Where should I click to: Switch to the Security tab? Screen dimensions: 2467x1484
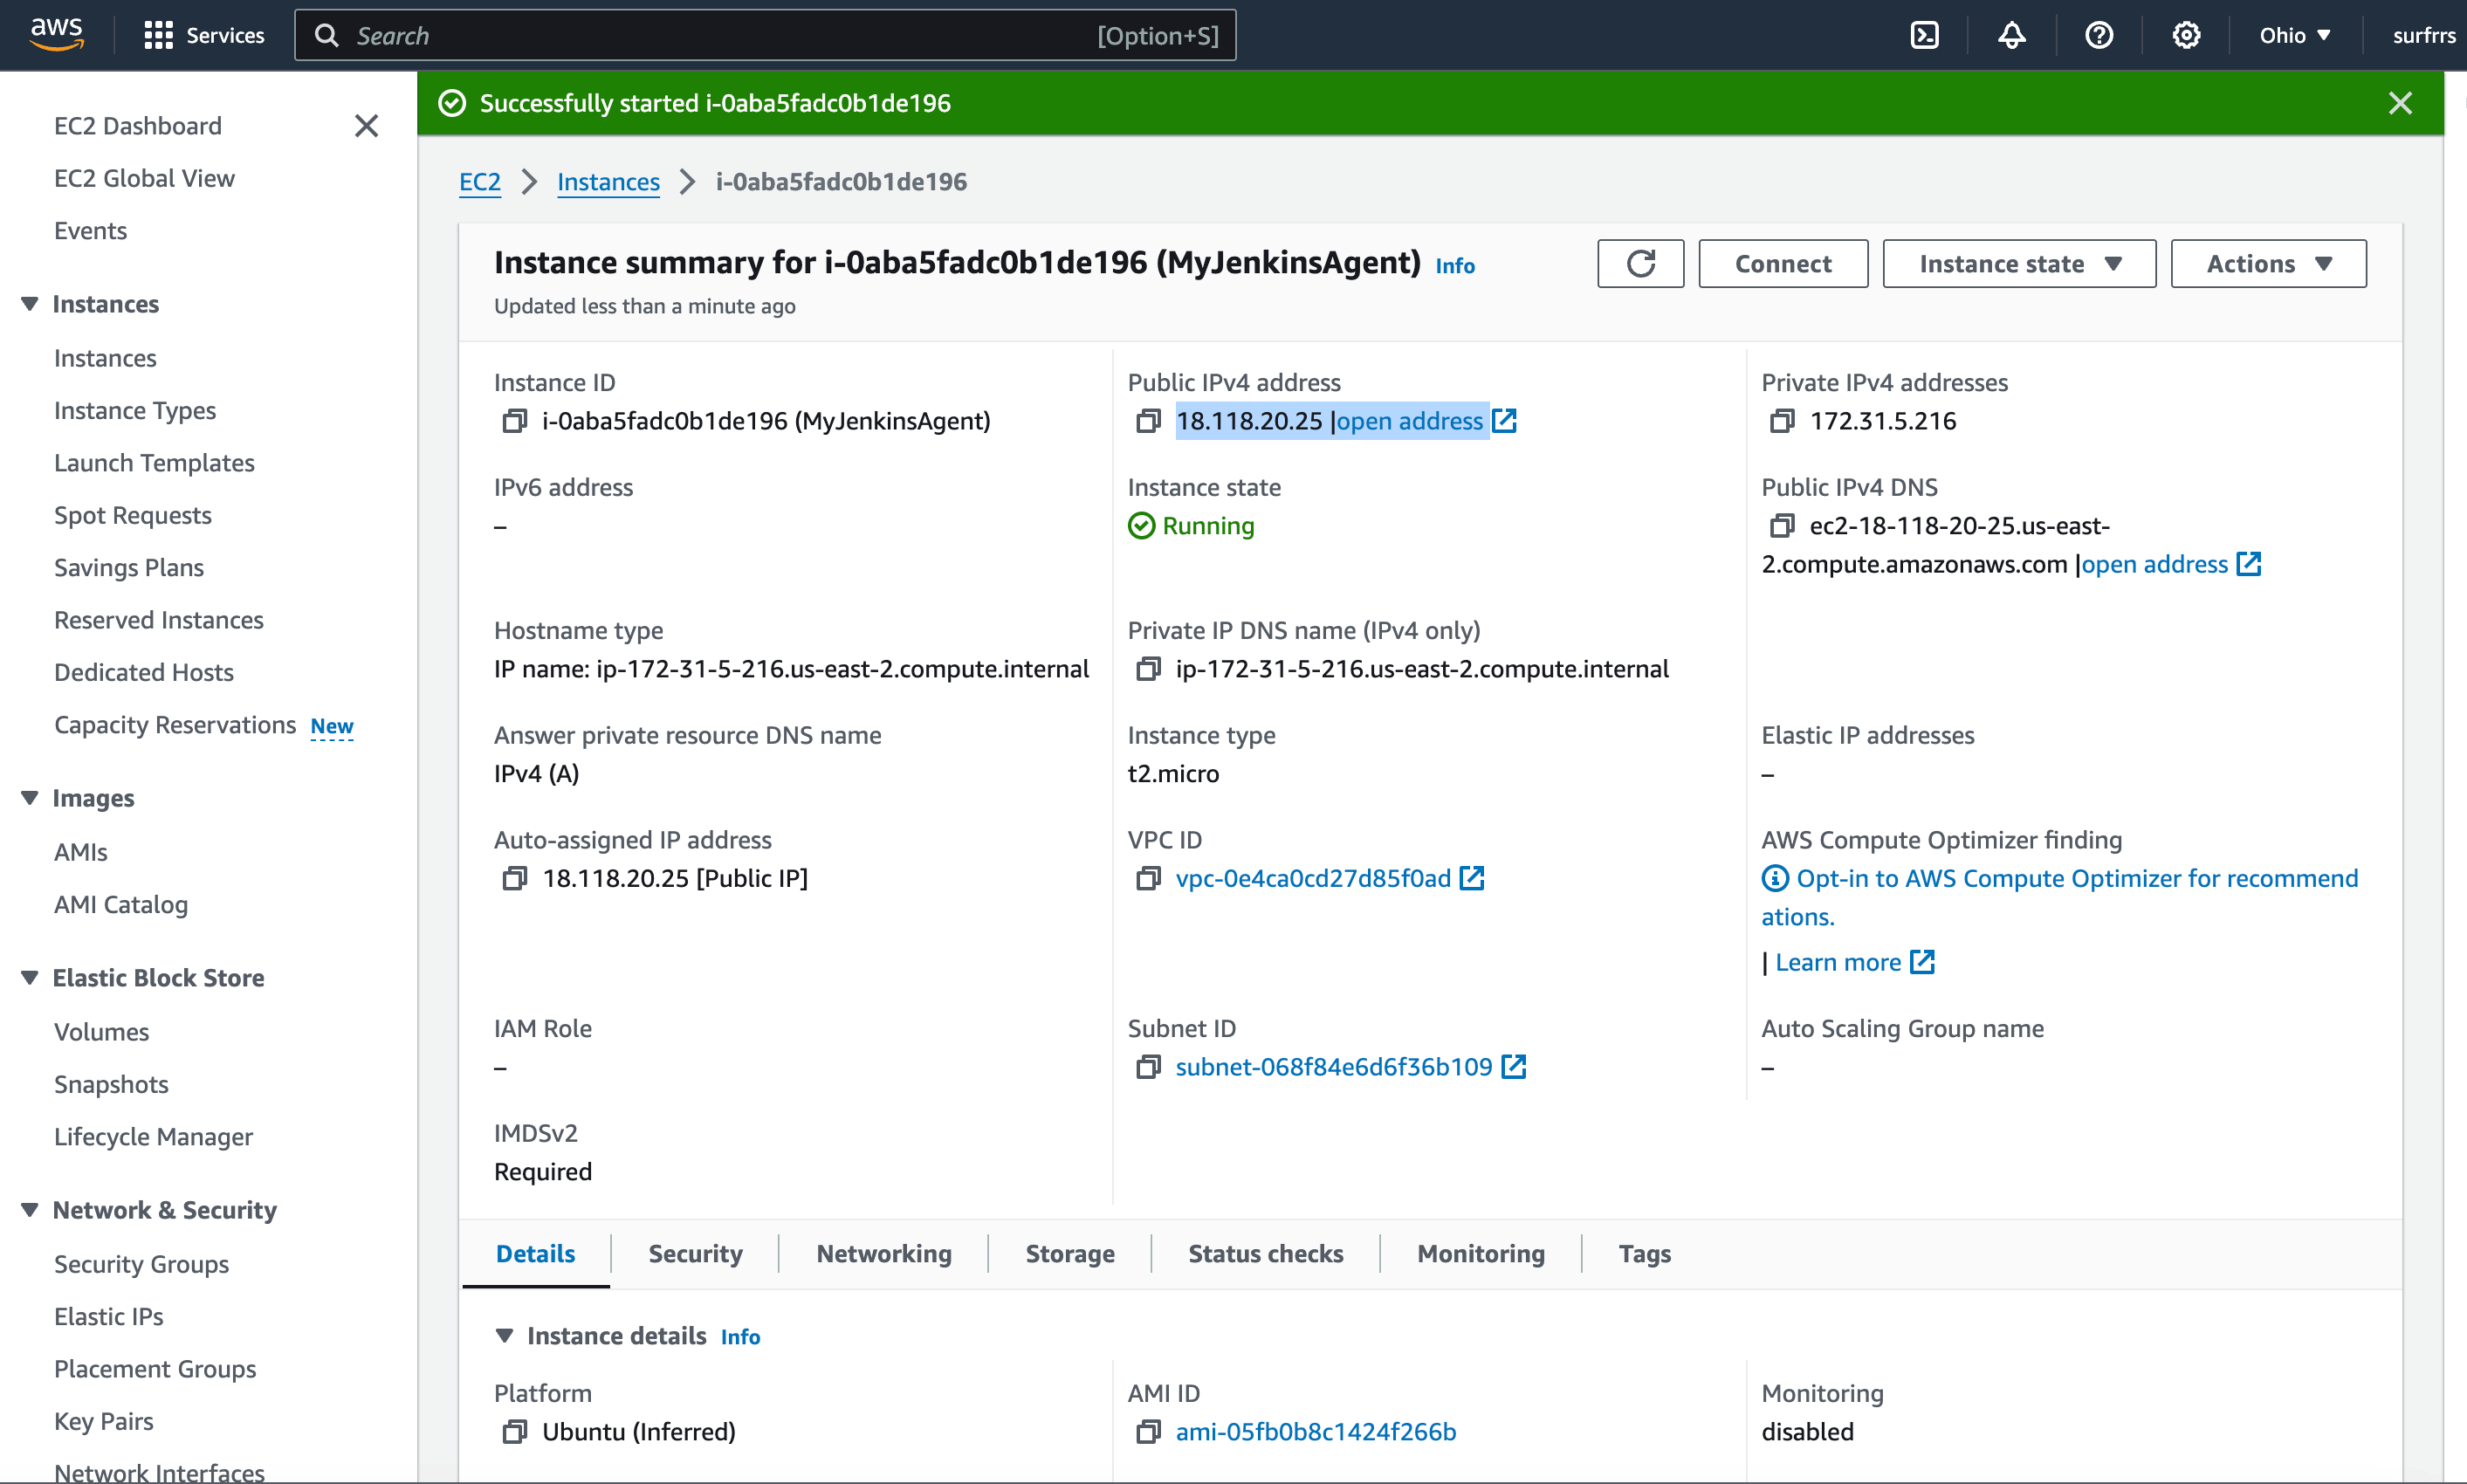695,1254
